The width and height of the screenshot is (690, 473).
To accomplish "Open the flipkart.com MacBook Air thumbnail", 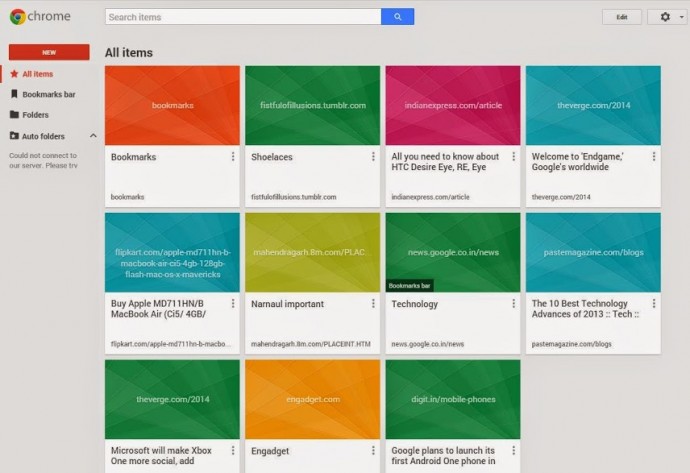I will point(172,252).
